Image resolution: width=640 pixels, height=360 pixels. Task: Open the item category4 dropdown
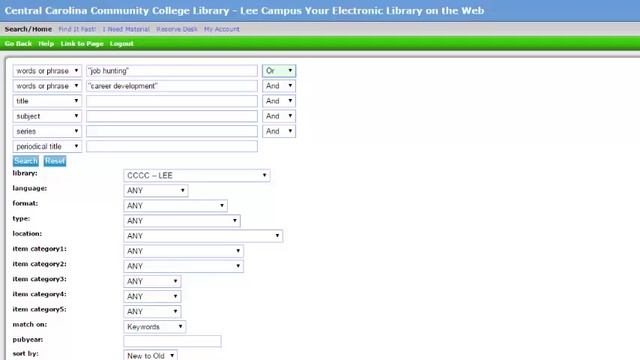(152, 296)
